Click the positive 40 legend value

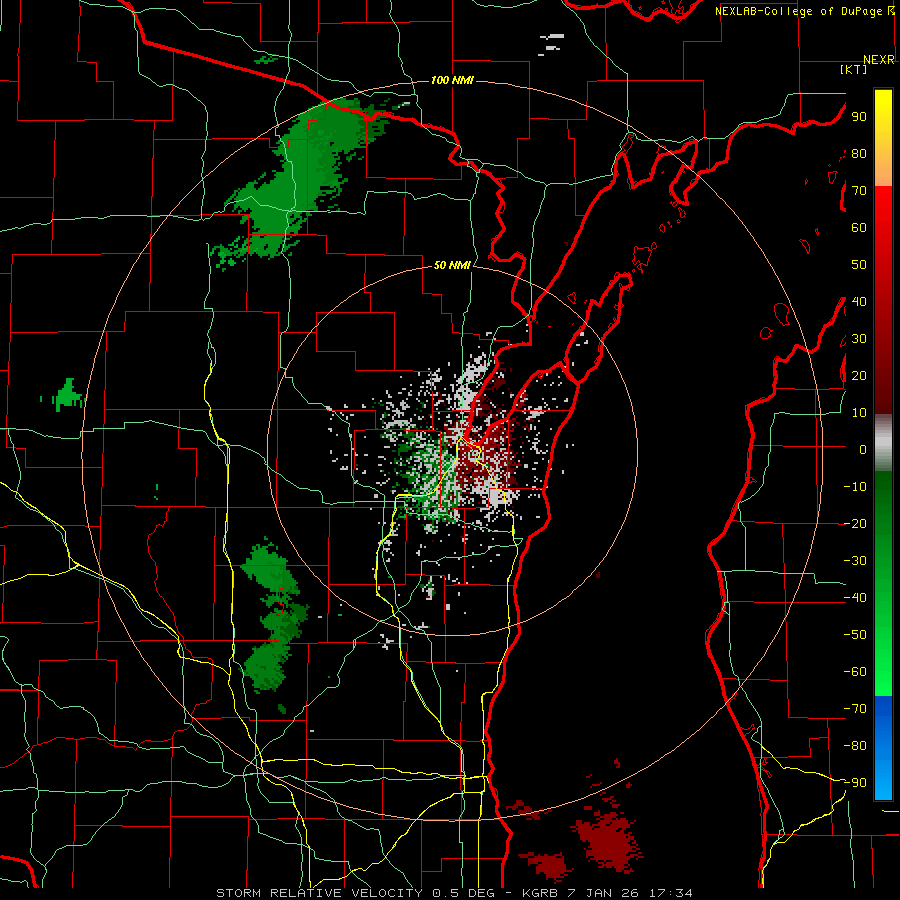pyautogui.click(x=859, y=301)
